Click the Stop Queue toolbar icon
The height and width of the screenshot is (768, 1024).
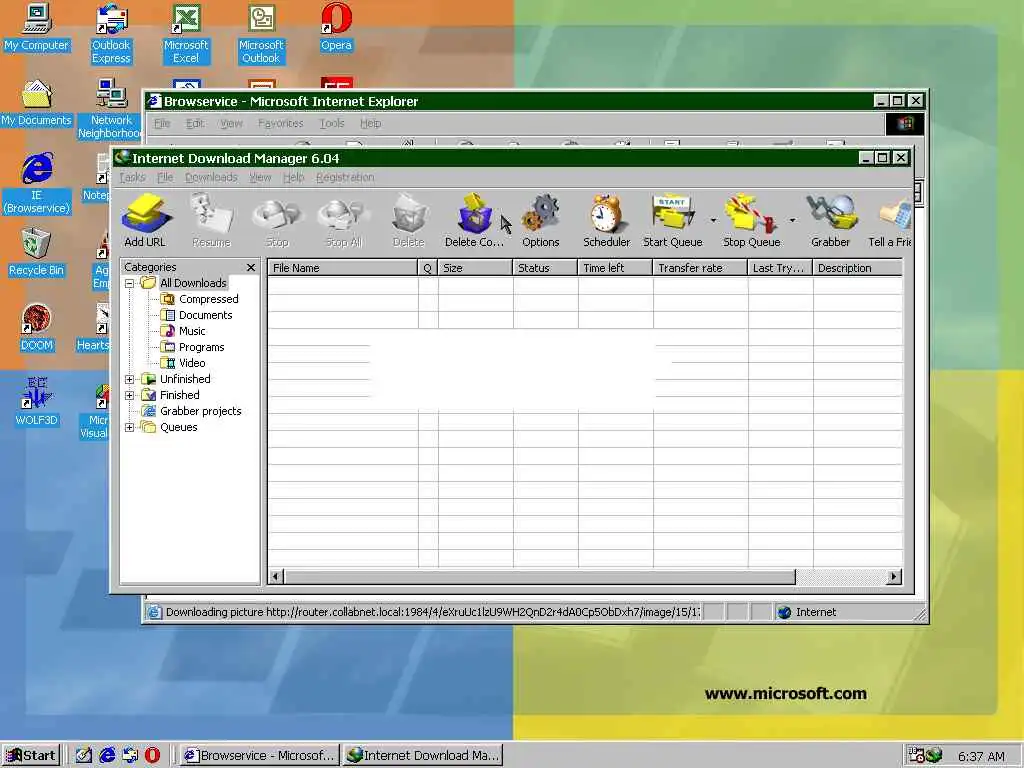pos(752,221)
